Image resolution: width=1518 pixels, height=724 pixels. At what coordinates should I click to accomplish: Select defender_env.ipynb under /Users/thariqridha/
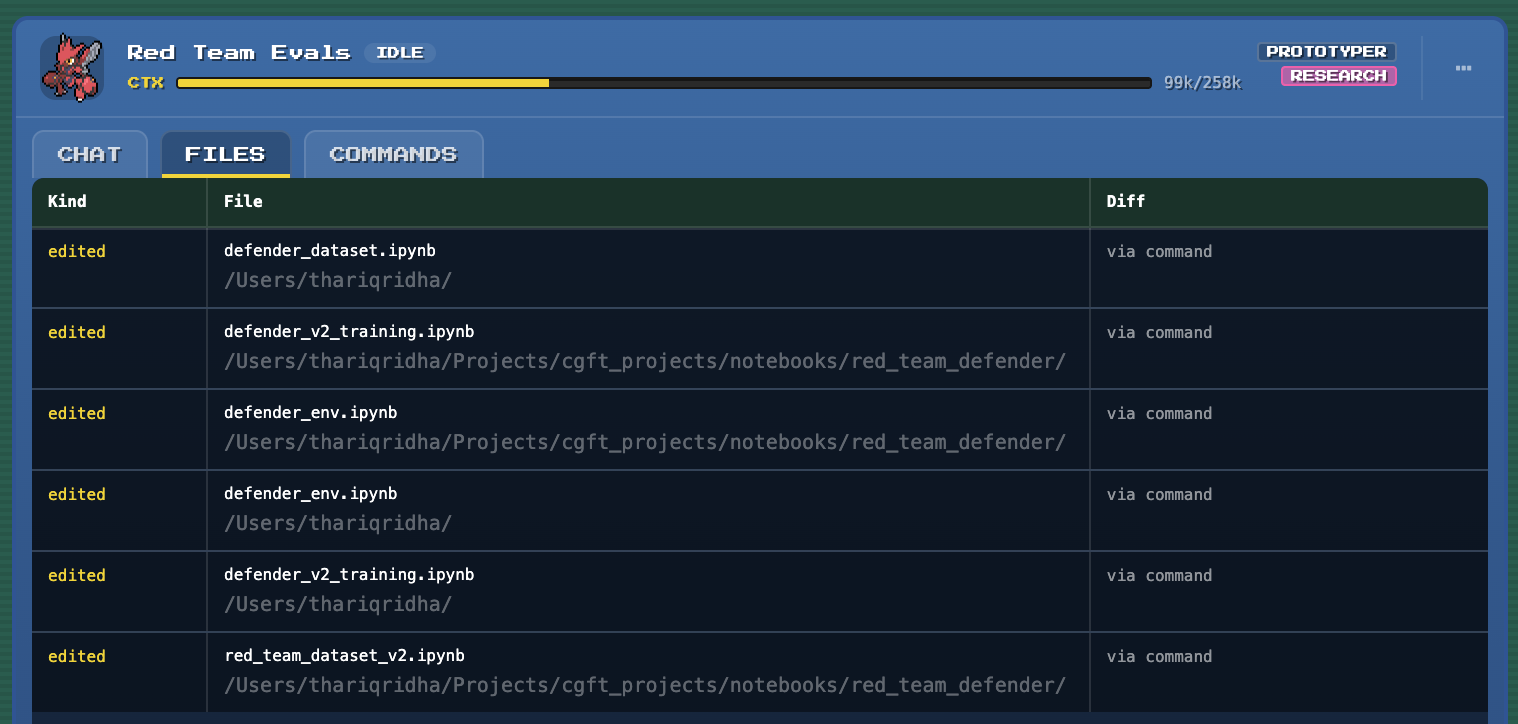[760, 510]
